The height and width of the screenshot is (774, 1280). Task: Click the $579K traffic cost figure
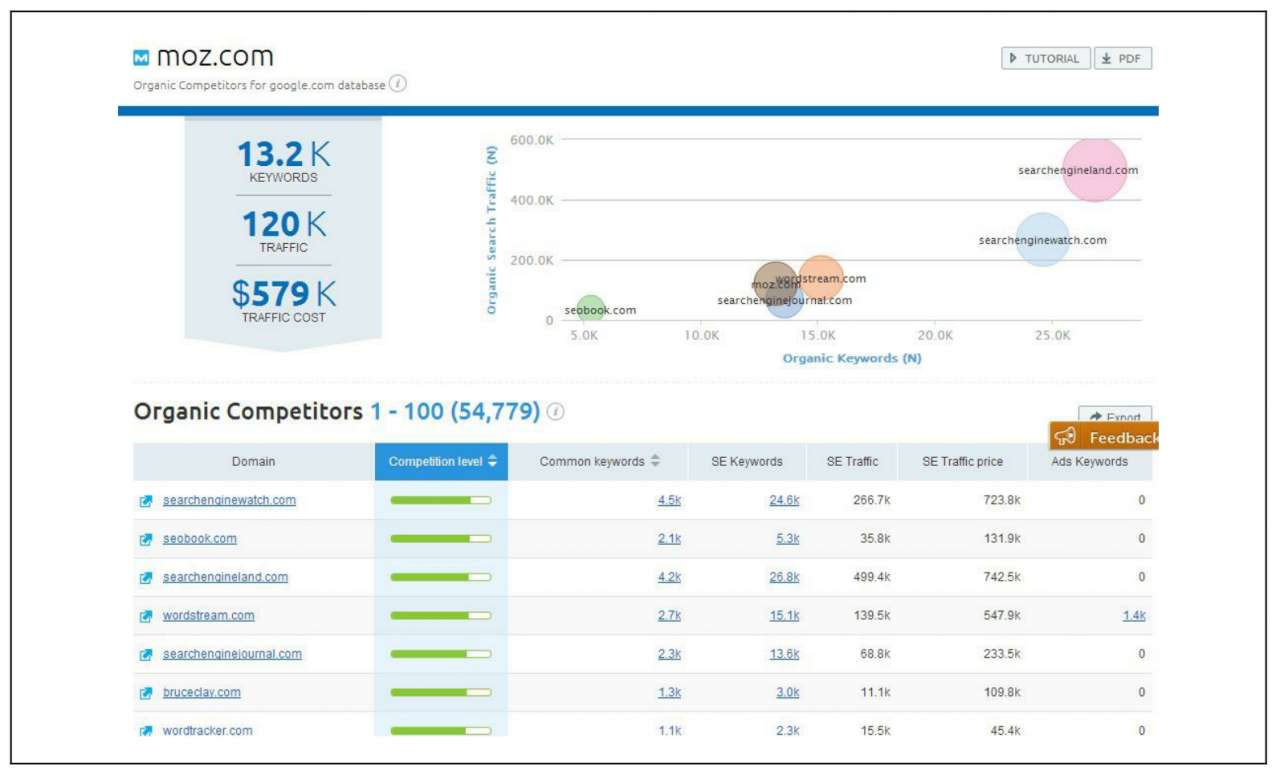coord(284,294)
